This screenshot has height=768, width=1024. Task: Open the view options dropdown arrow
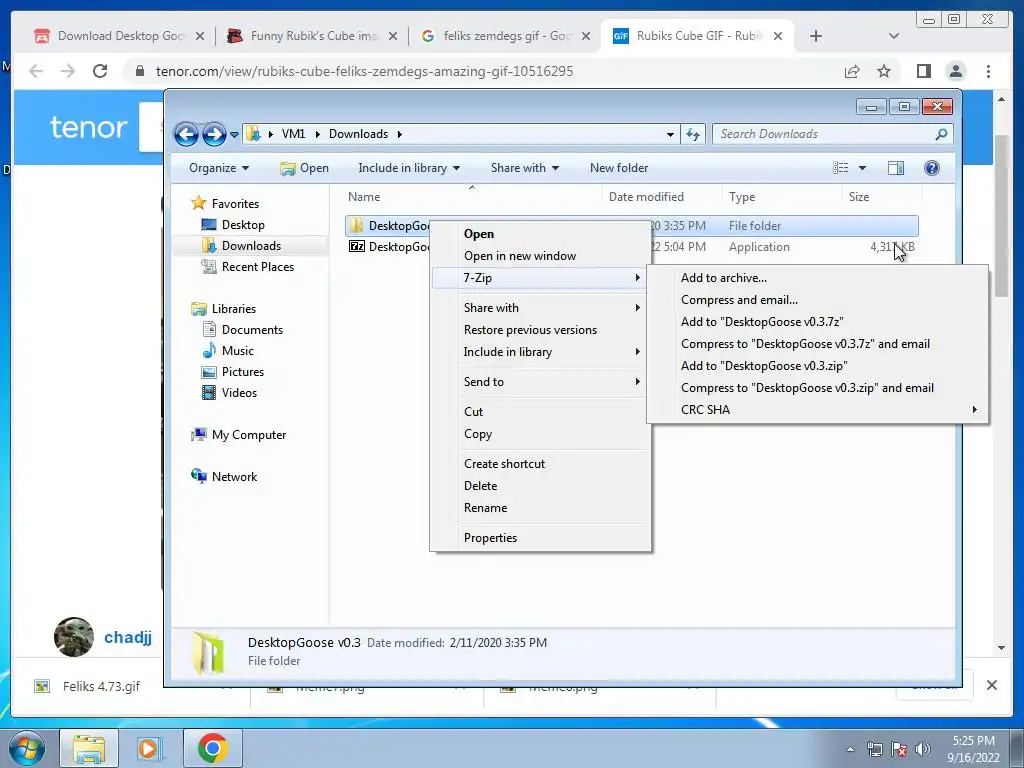click(x=862, y=168)
